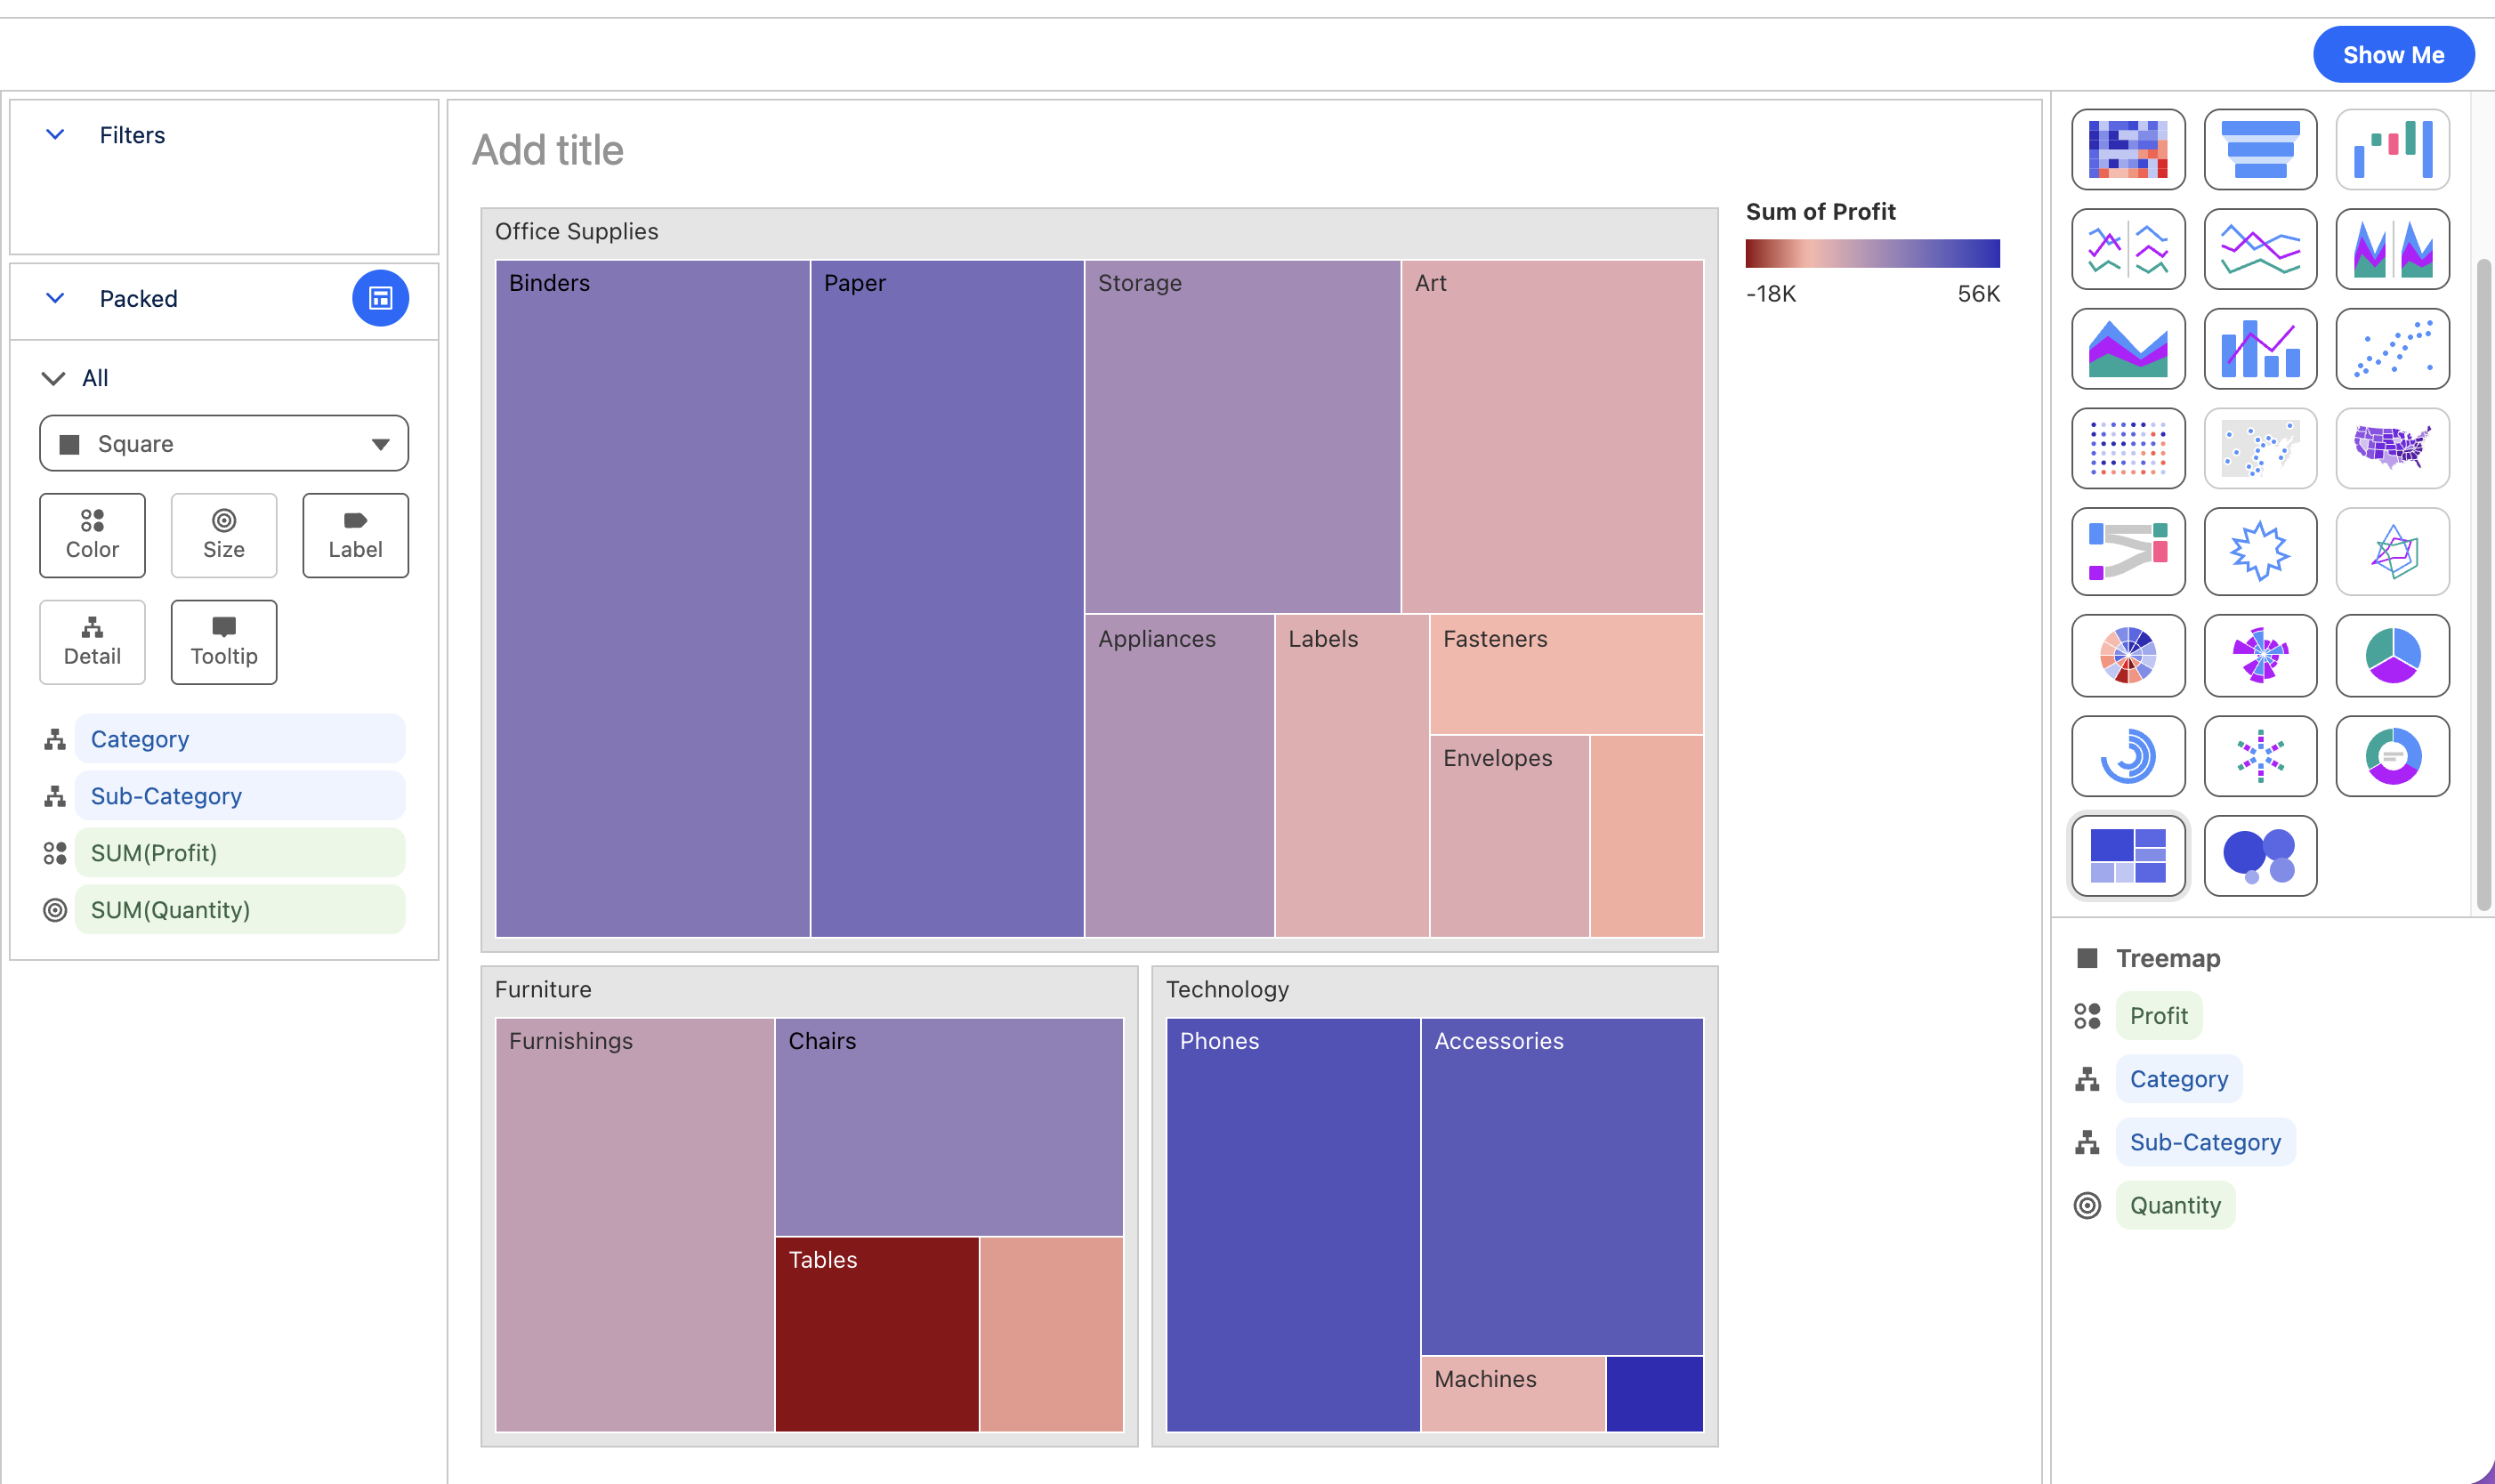This screenshot has height=1484, width=2495.
Task: Select the SUM(Profit) field pill
Action: click(240, 853)
